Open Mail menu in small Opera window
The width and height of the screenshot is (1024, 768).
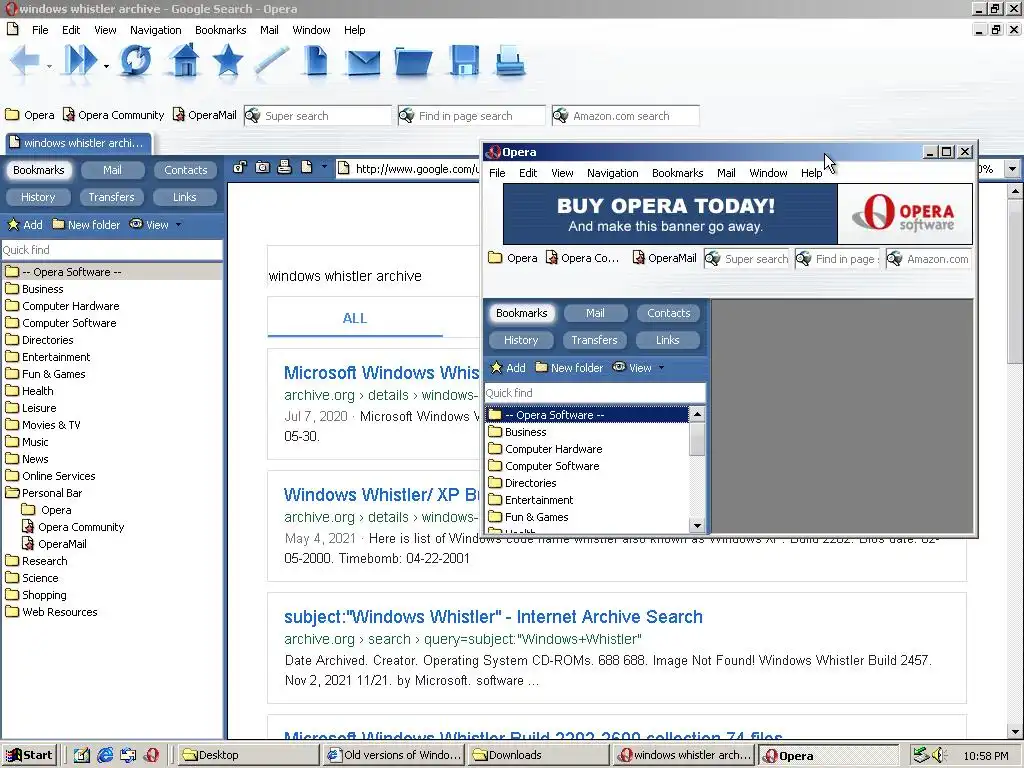click(x=726, y=173)
